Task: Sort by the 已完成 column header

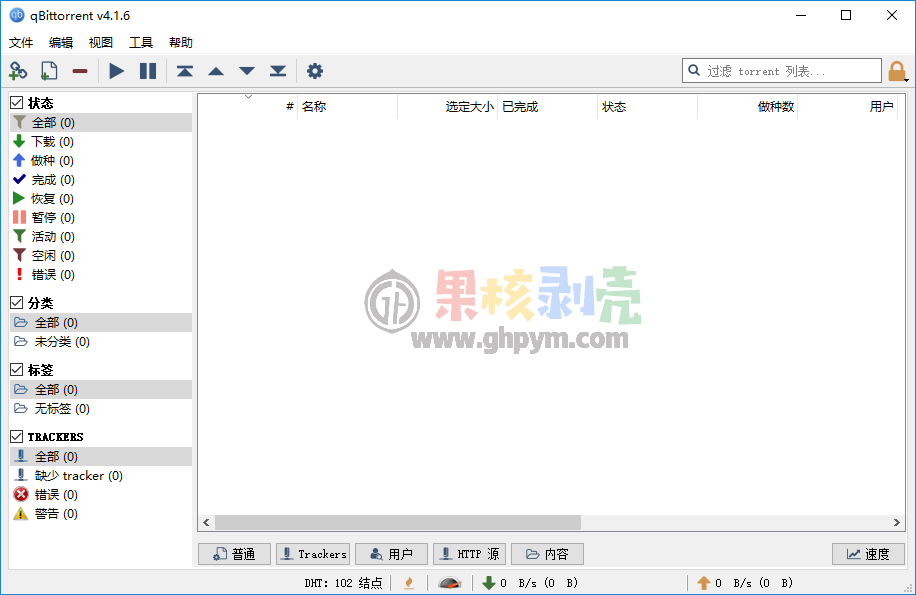Action: click(x=547, y=107)
